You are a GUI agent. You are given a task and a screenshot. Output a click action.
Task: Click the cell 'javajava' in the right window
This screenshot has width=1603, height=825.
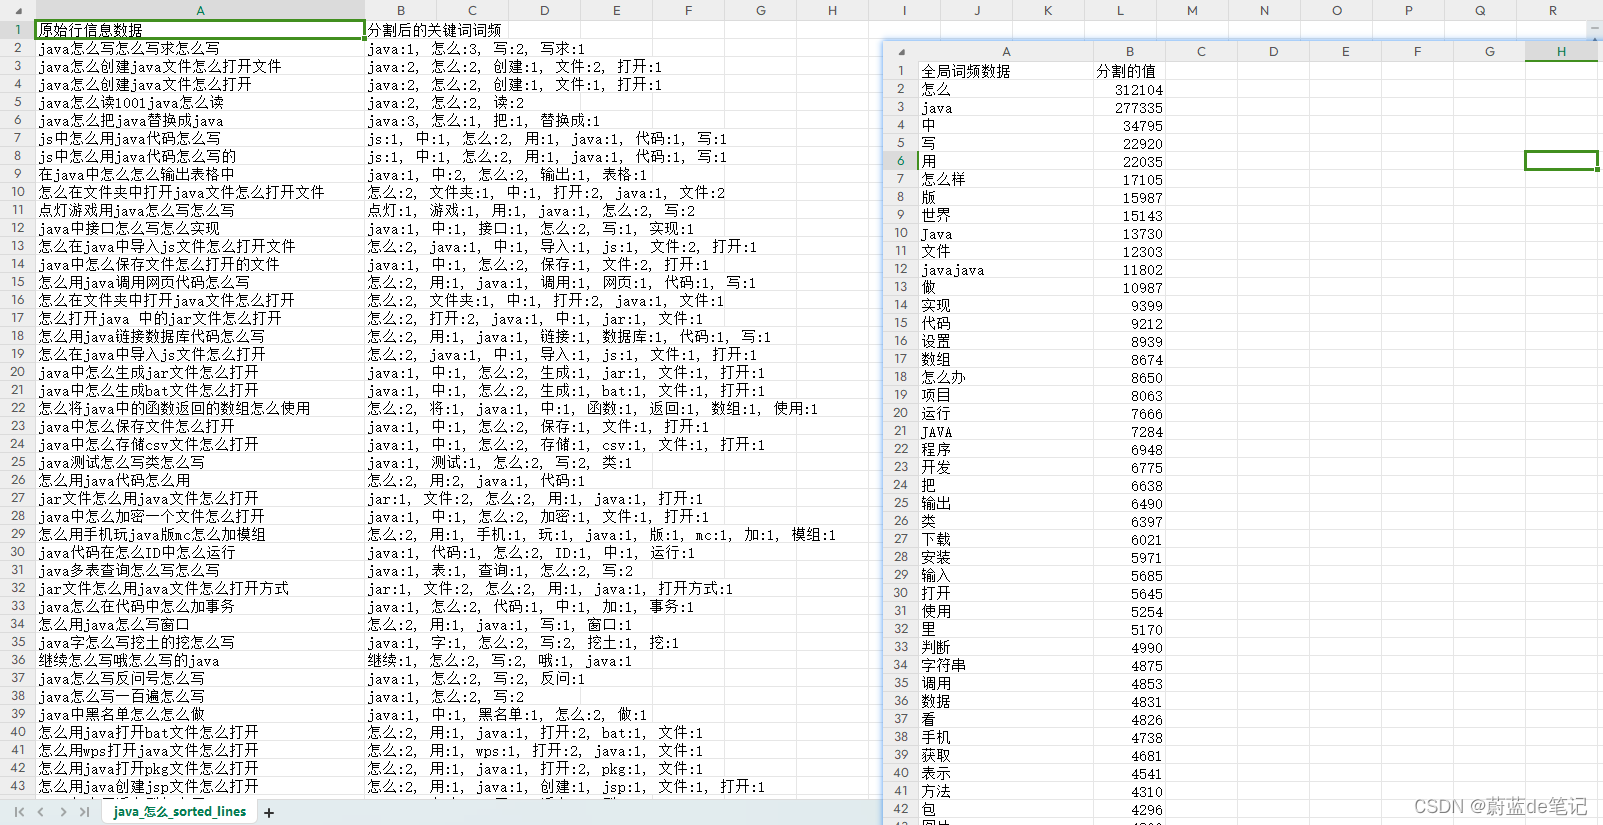(1006, 269)
